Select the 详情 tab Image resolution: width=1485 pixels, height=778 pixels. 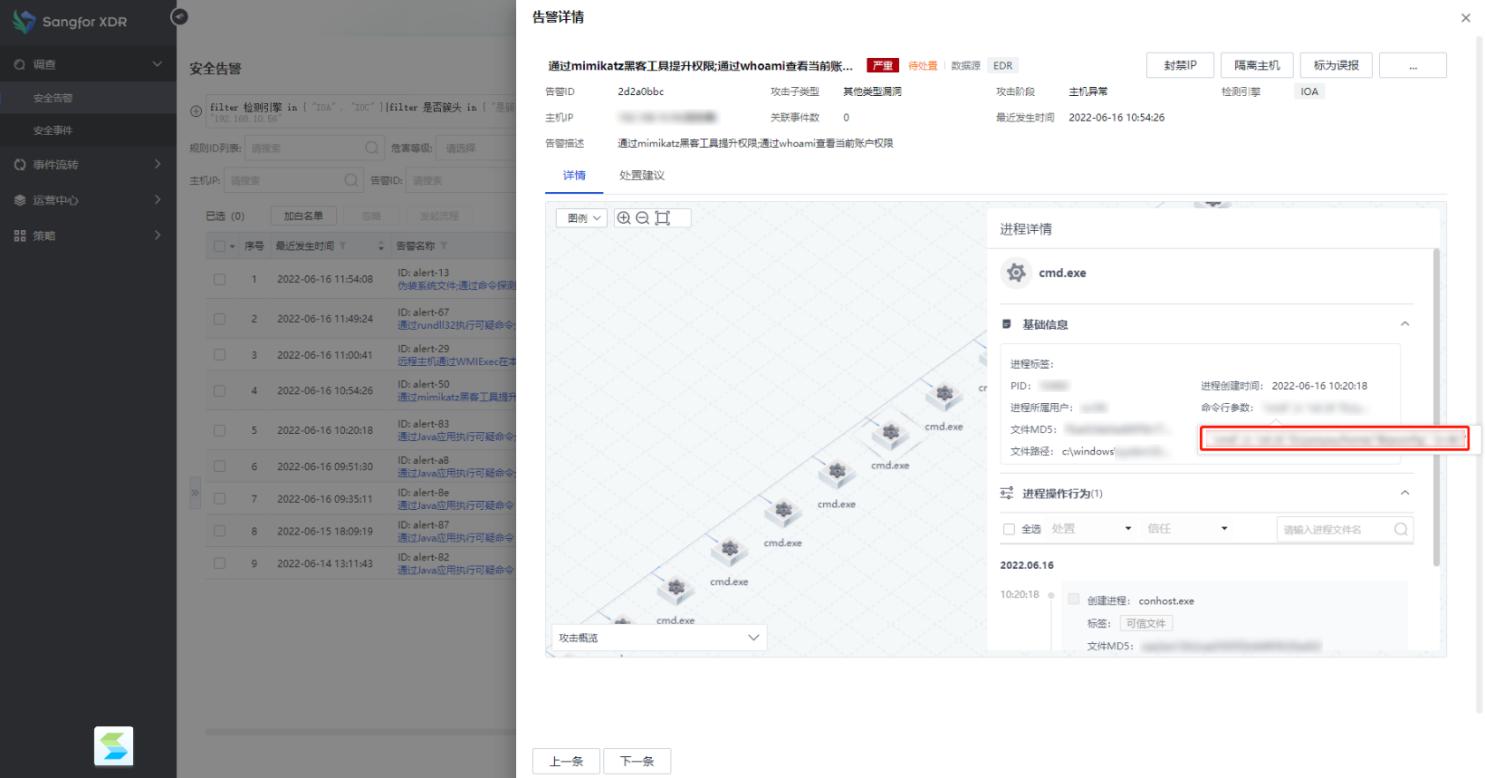574,175
